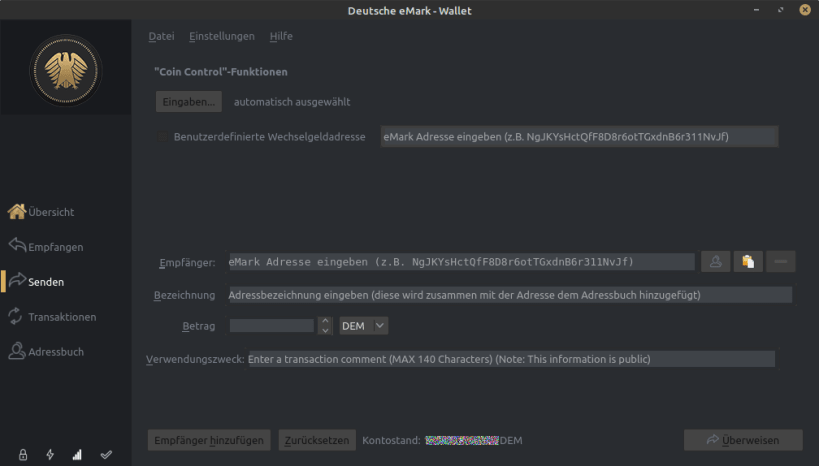
Task: Click the Eingaben... coin control button
Action: (x=189, y=102)
